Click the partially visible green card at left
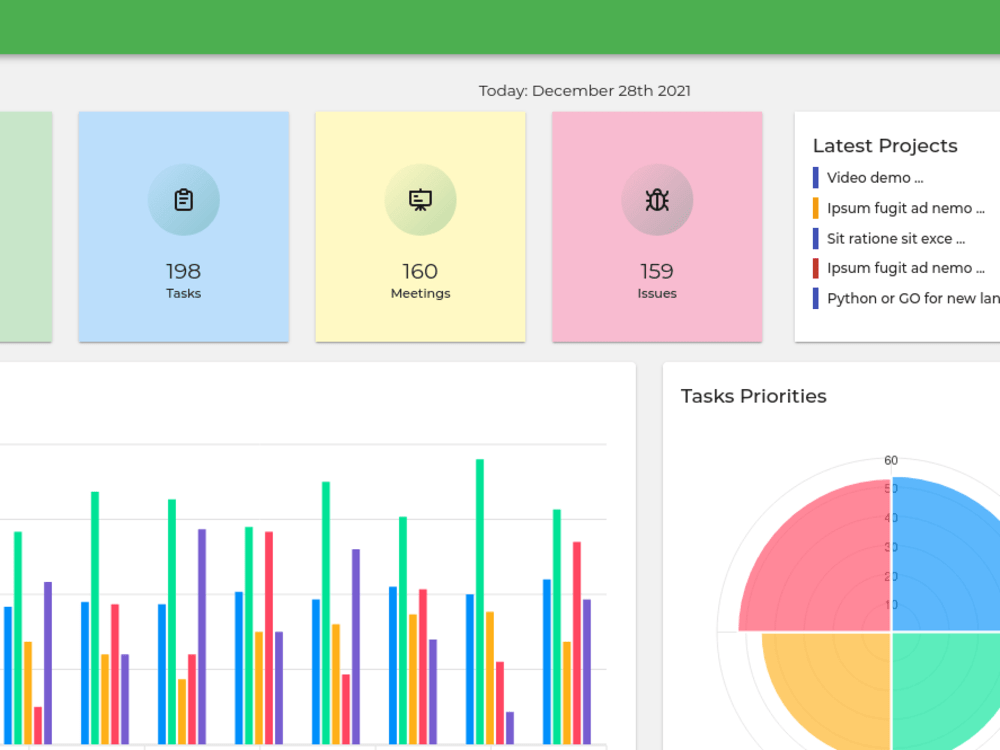Viewport: 1000px width, 750px height. tap(26, 227)
